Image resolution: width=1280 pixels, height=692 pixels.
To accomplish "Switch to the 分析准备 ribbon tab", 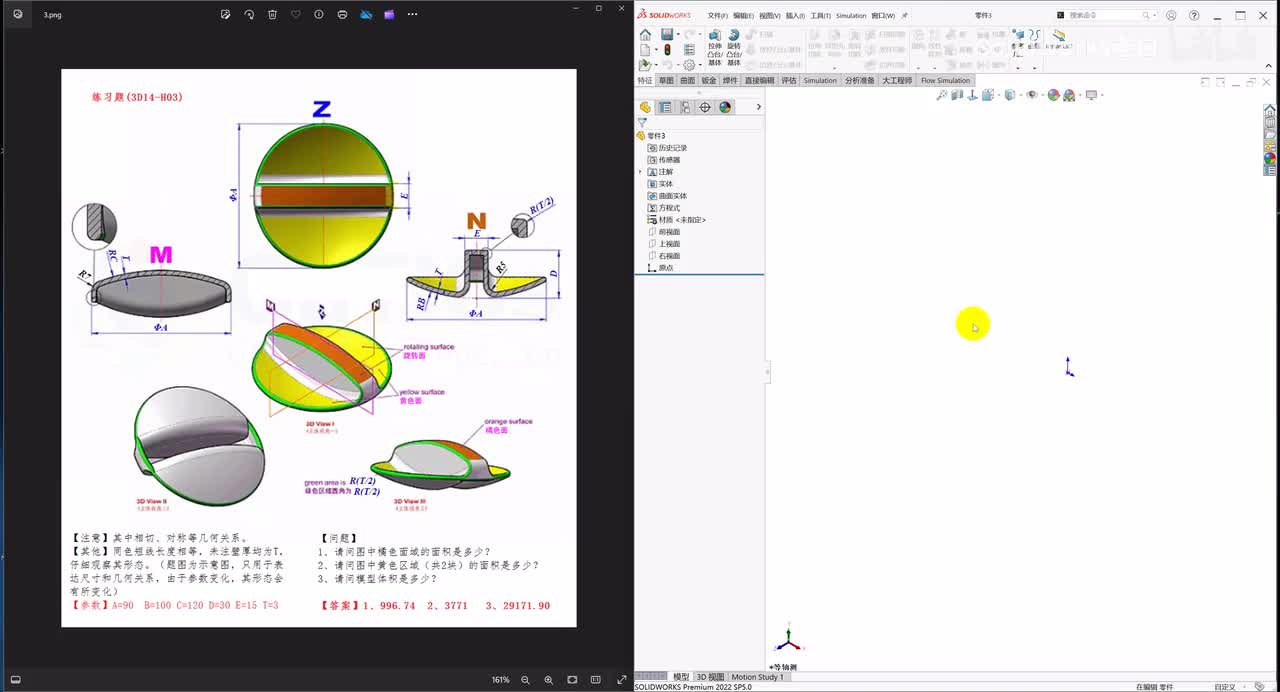I will tap(859, 80).
